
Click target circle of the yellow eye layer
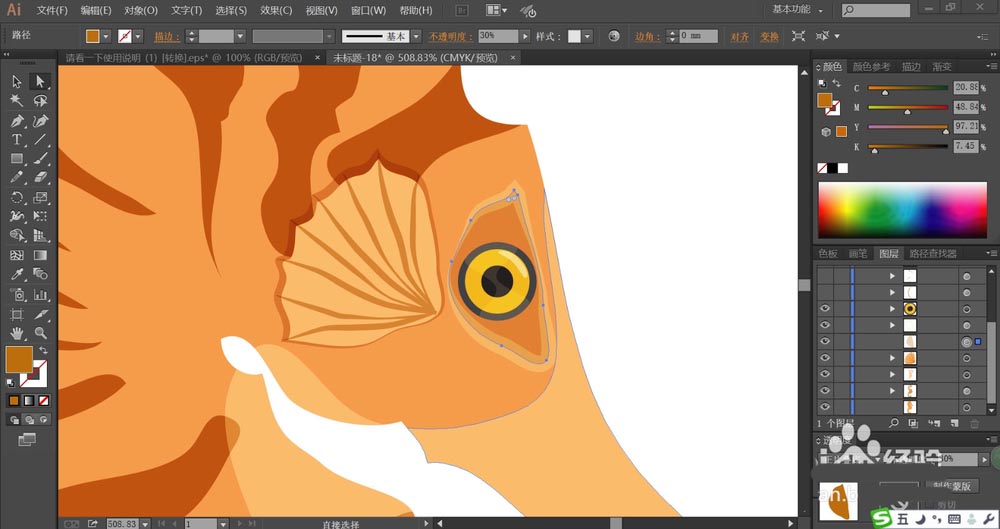(967, 309)
